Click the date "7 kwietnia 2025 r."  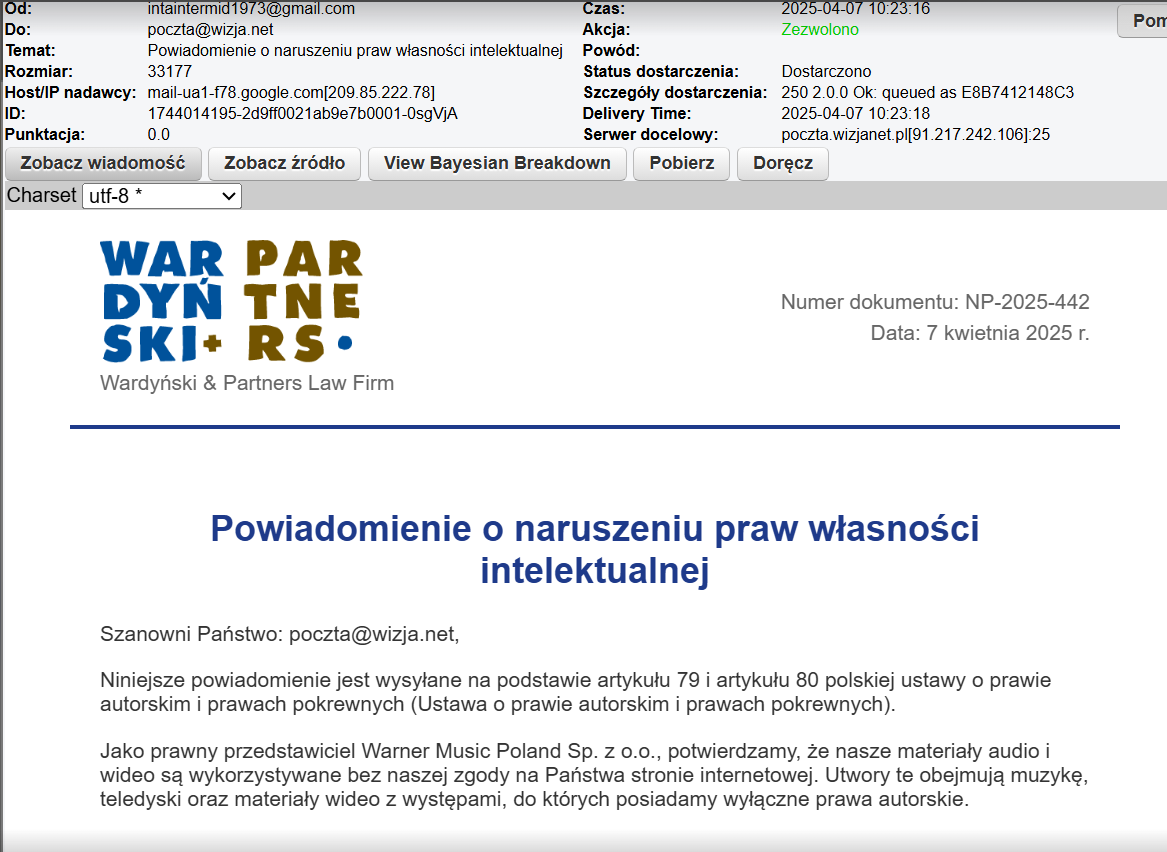(1006, 333)
